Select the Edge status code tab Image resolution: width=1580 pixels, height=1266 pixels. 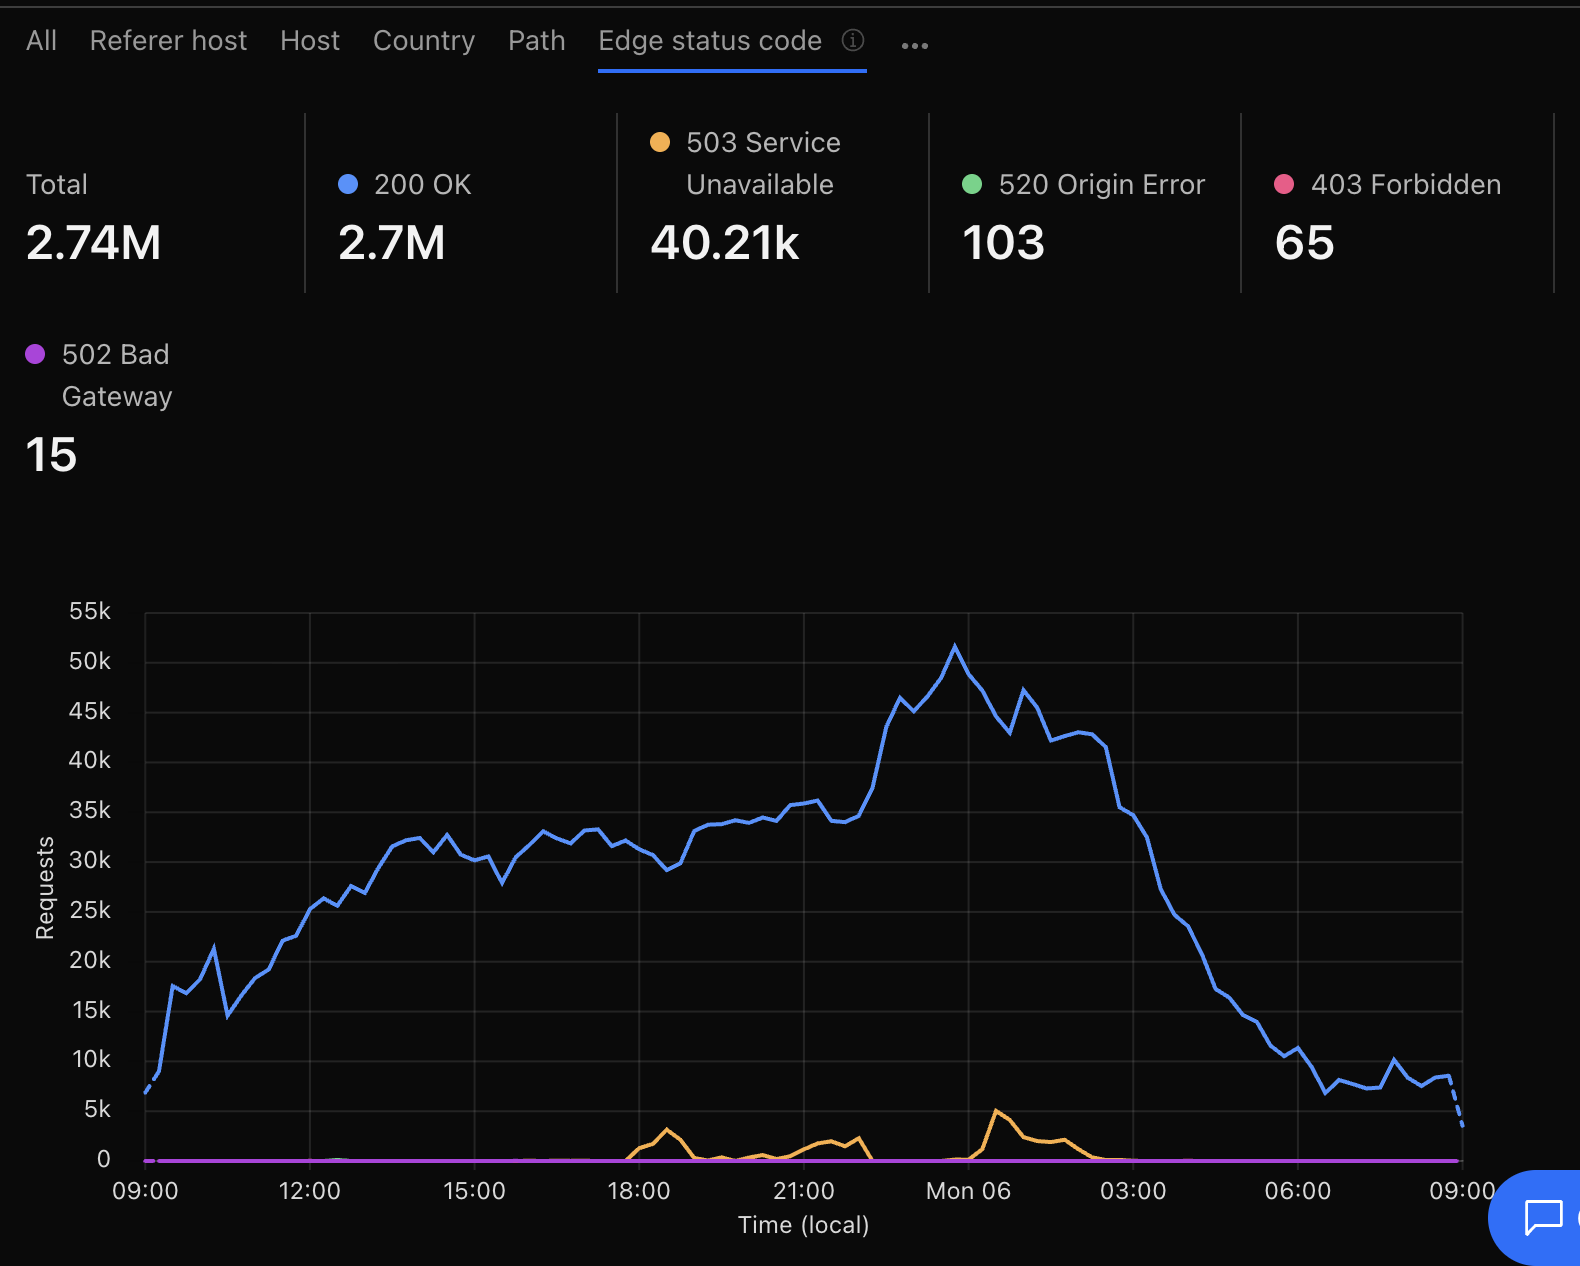[710, 41]
